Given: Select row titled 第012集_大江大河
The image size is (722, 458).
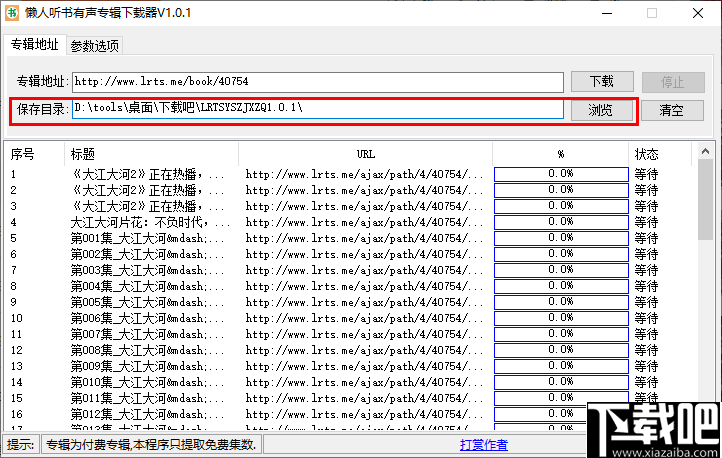Looking at the screenshot, I should pyautogui.click(x=147, y=414).
